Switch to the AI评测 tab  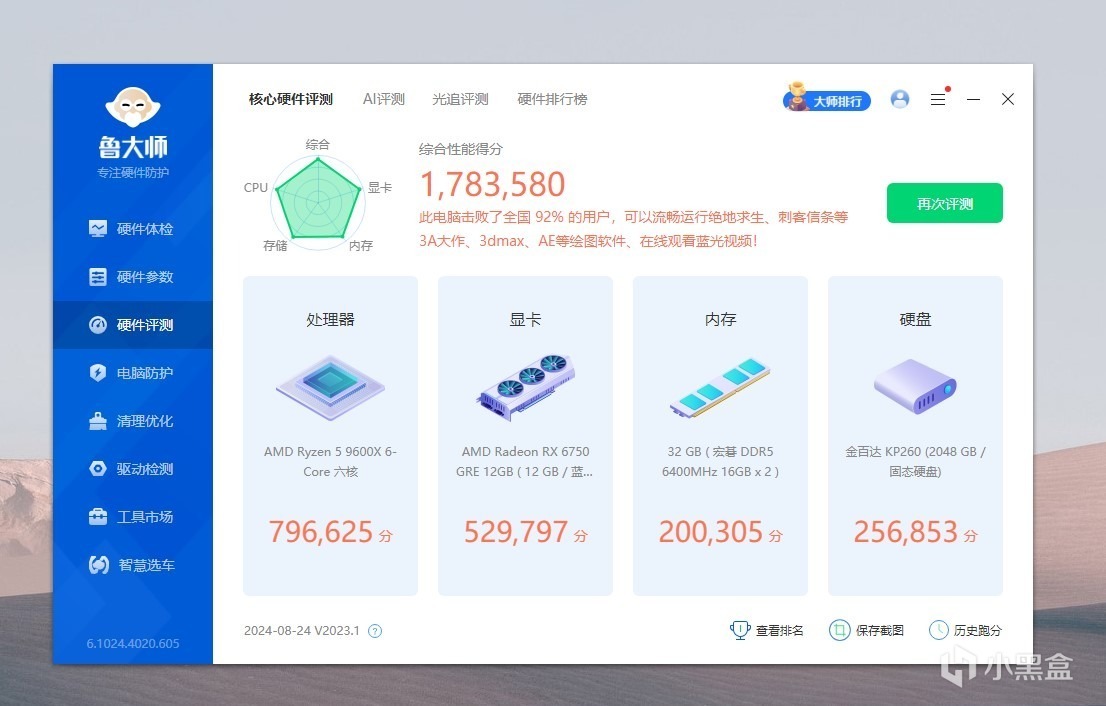[384, 99]
